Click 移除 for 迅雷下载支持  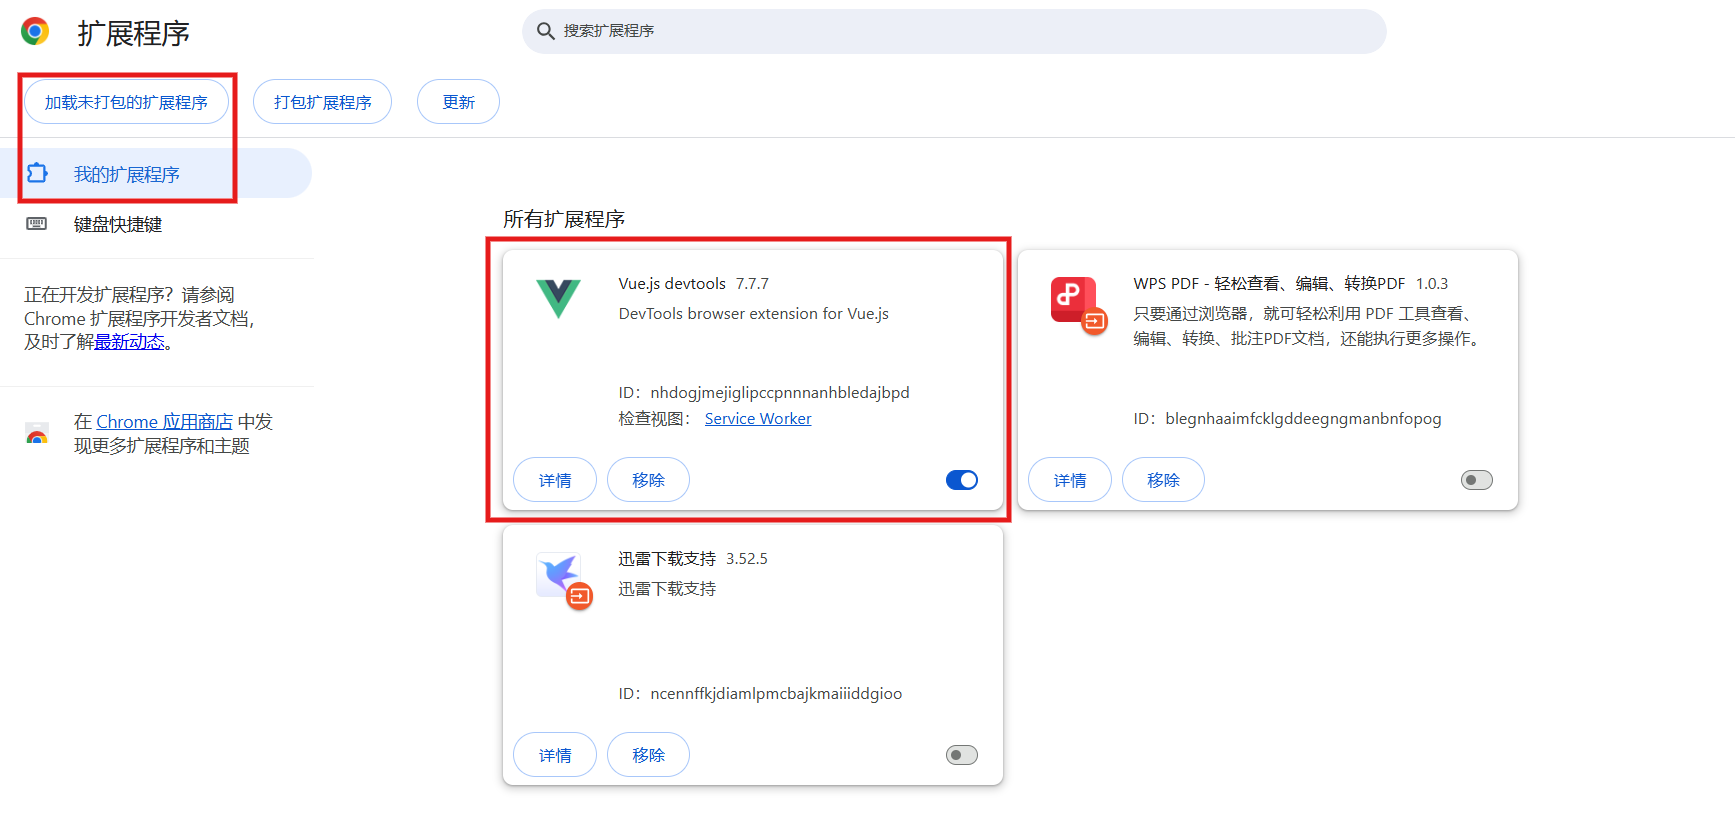[x=648, y=755]
